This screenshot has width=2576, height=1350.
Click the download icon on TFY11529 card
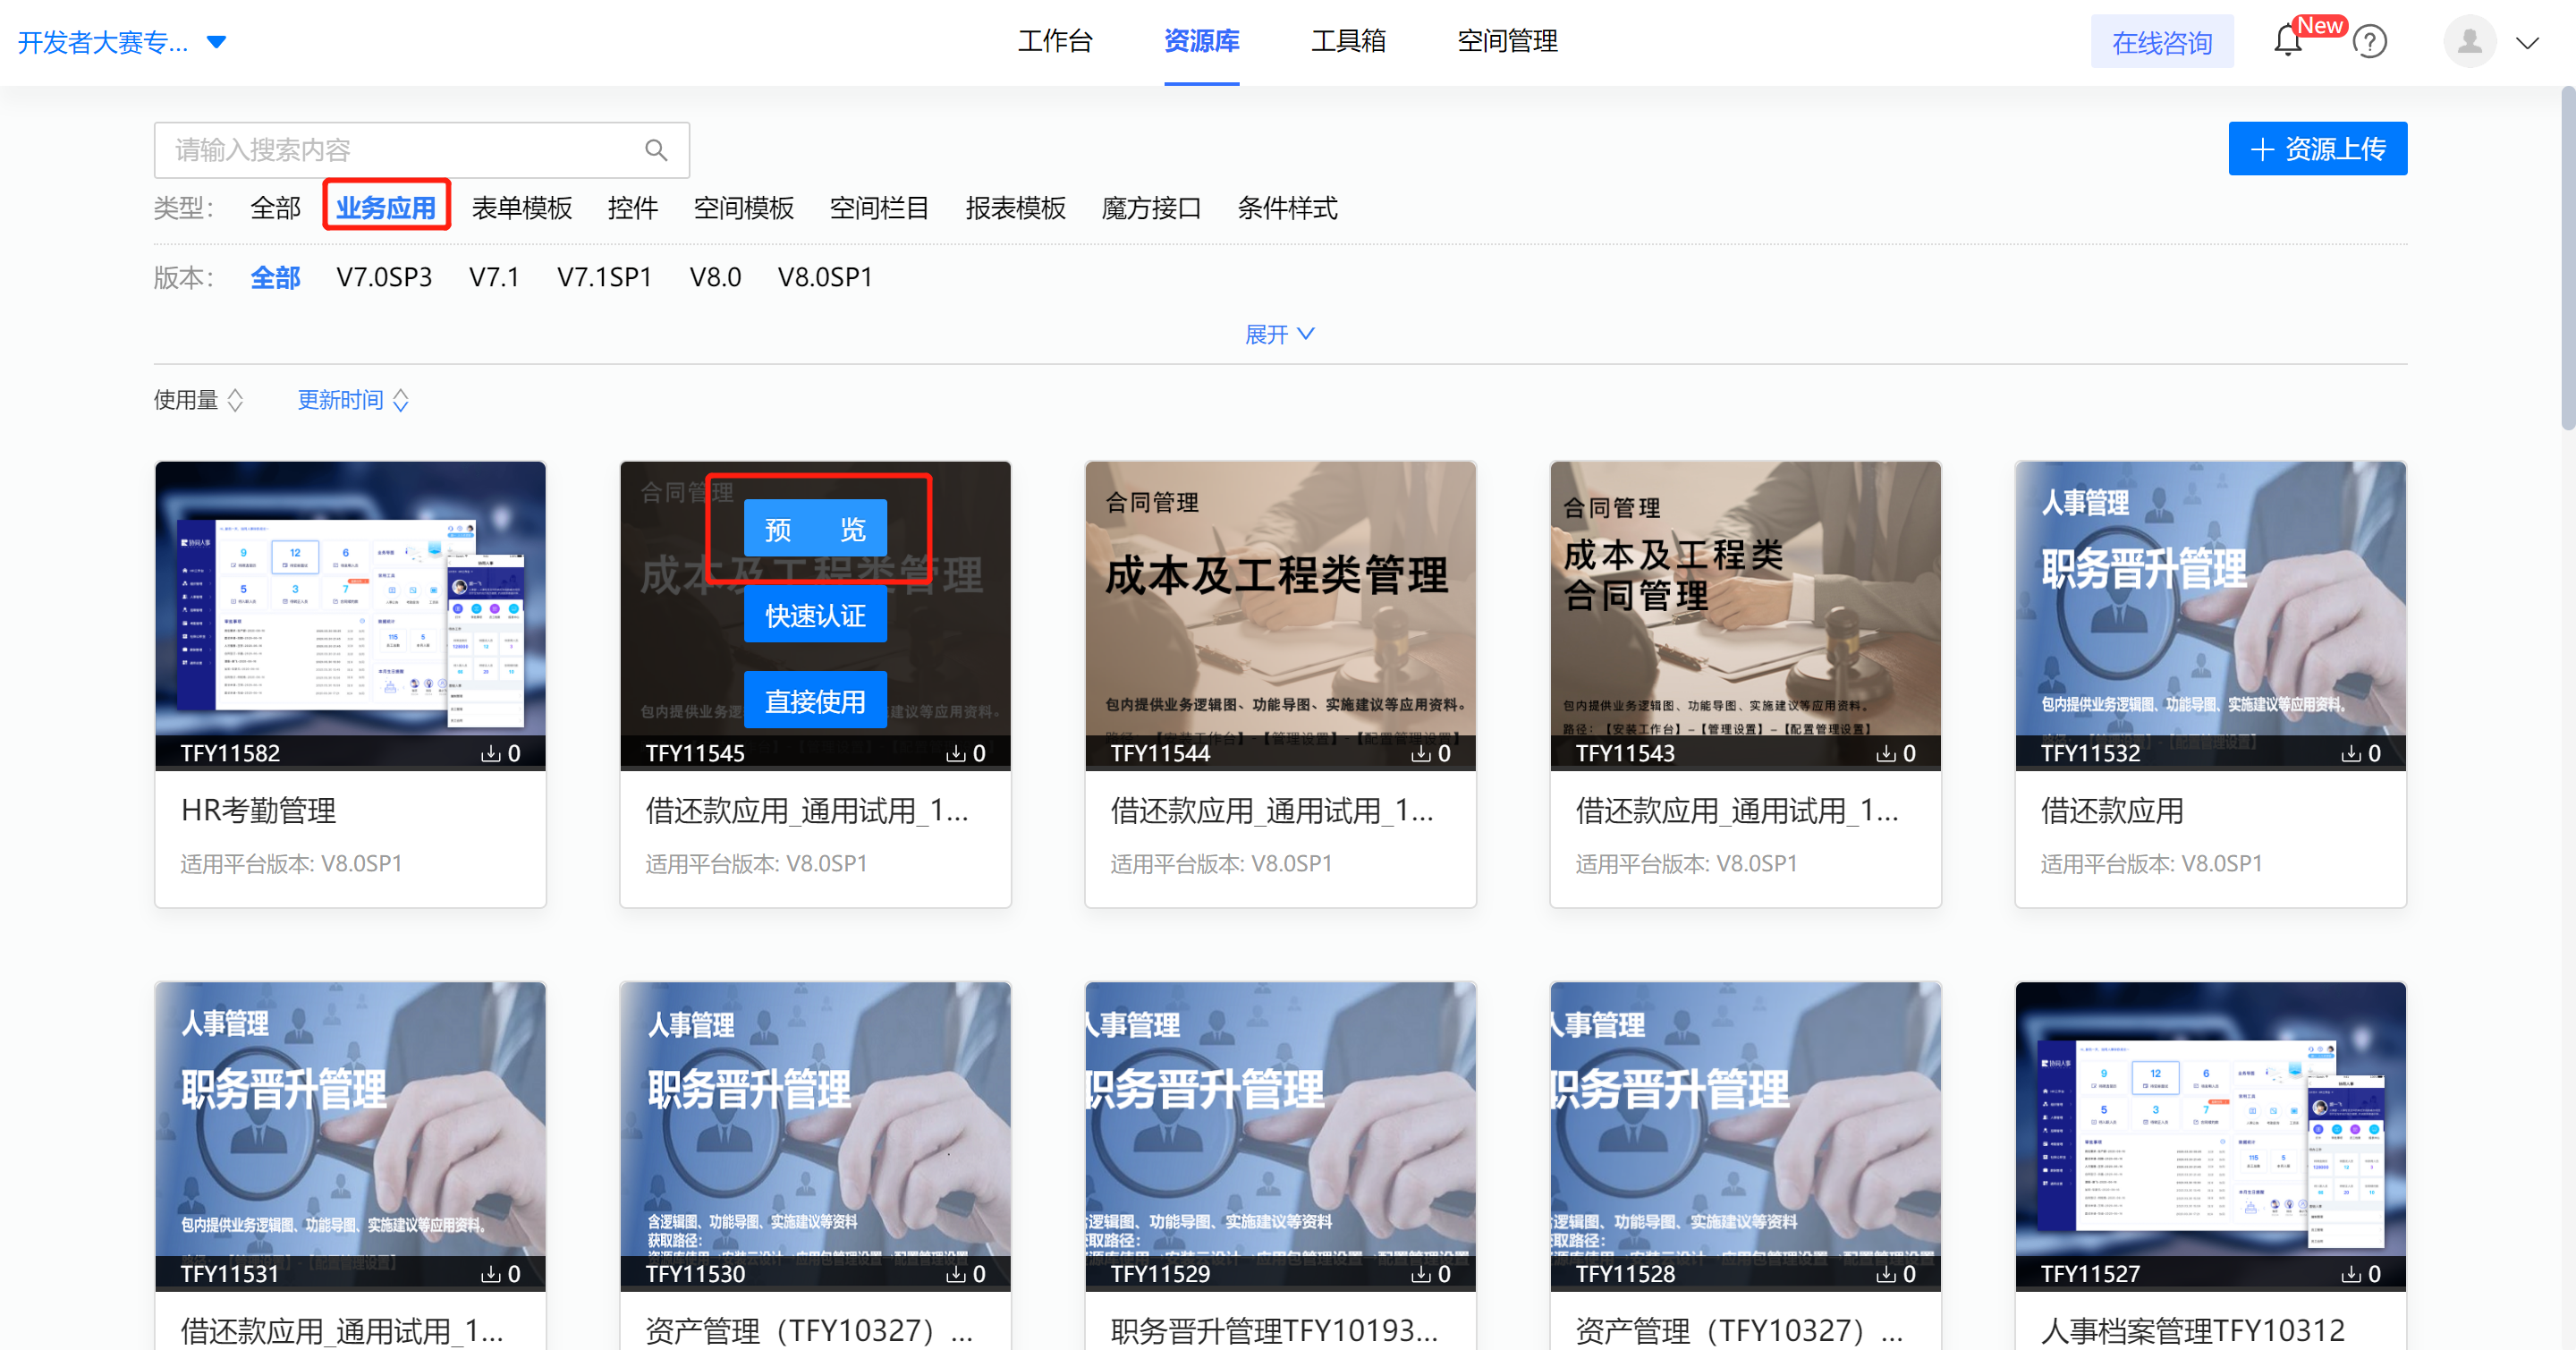(1420, 1274)
